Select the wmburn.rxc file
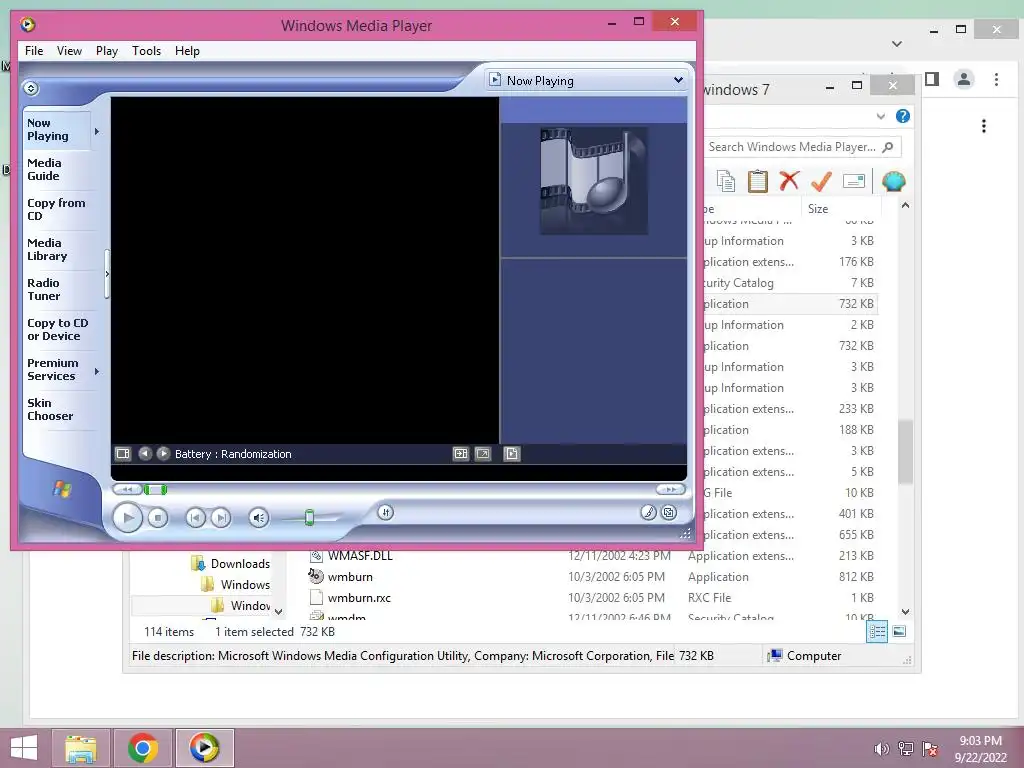Viewport: 1024px width, 768px height. tap(359, 598)
